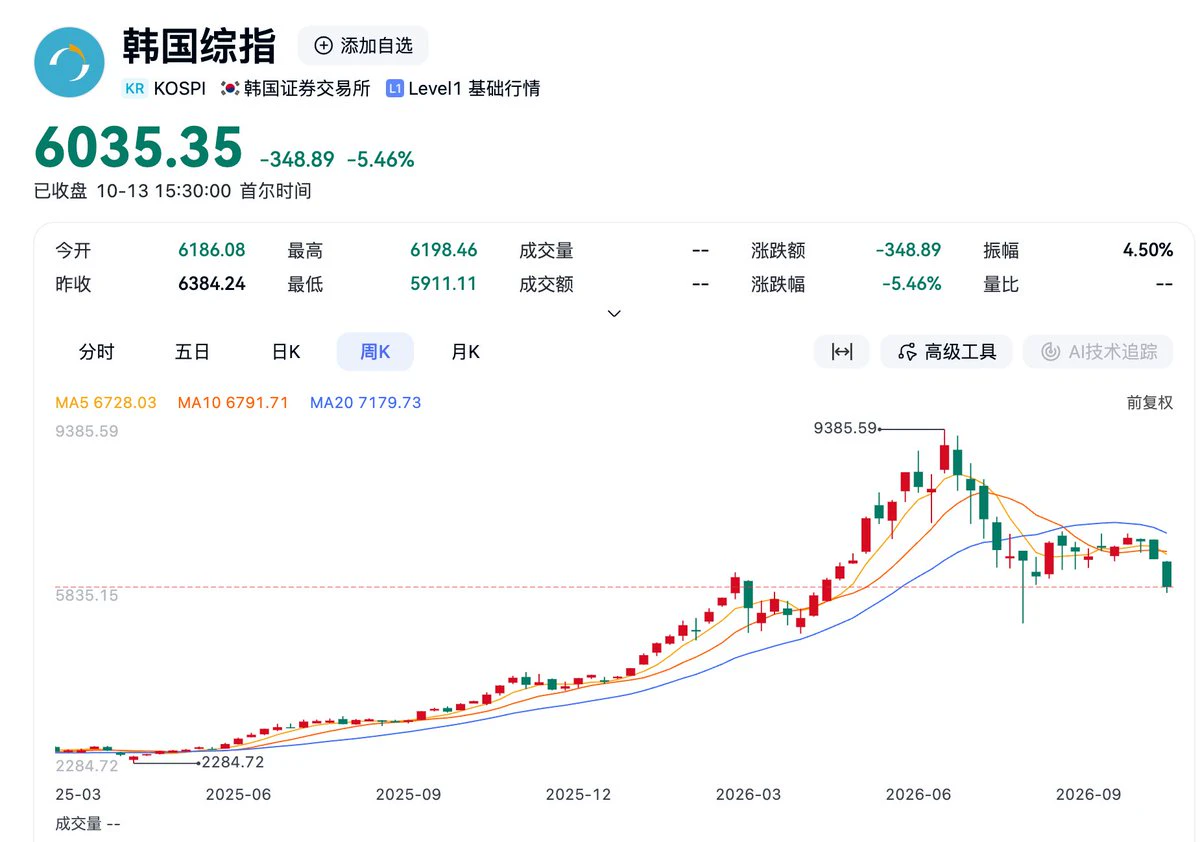This screenshot has width=1200, height=842.
Task: Select the 日K chart tab
Action: click(x=286, y=352)
